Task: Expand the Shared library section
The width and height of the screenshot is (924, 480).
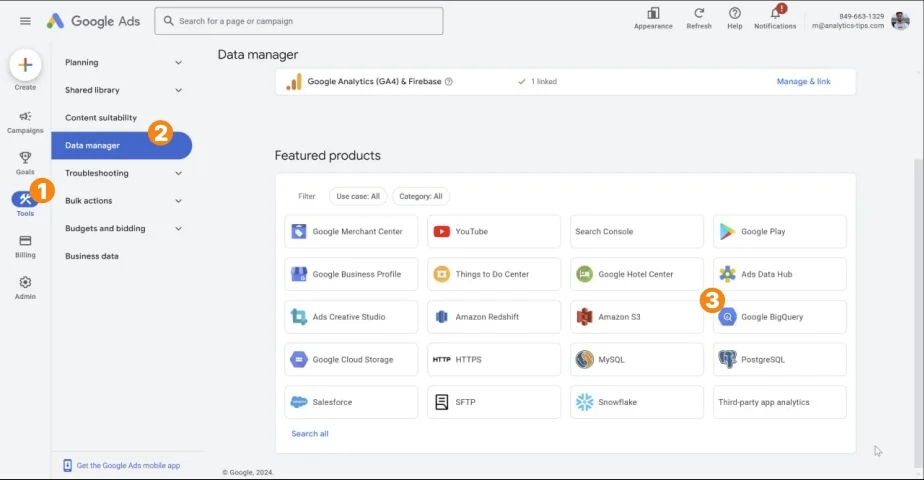Action: click(x=122, y=90)
